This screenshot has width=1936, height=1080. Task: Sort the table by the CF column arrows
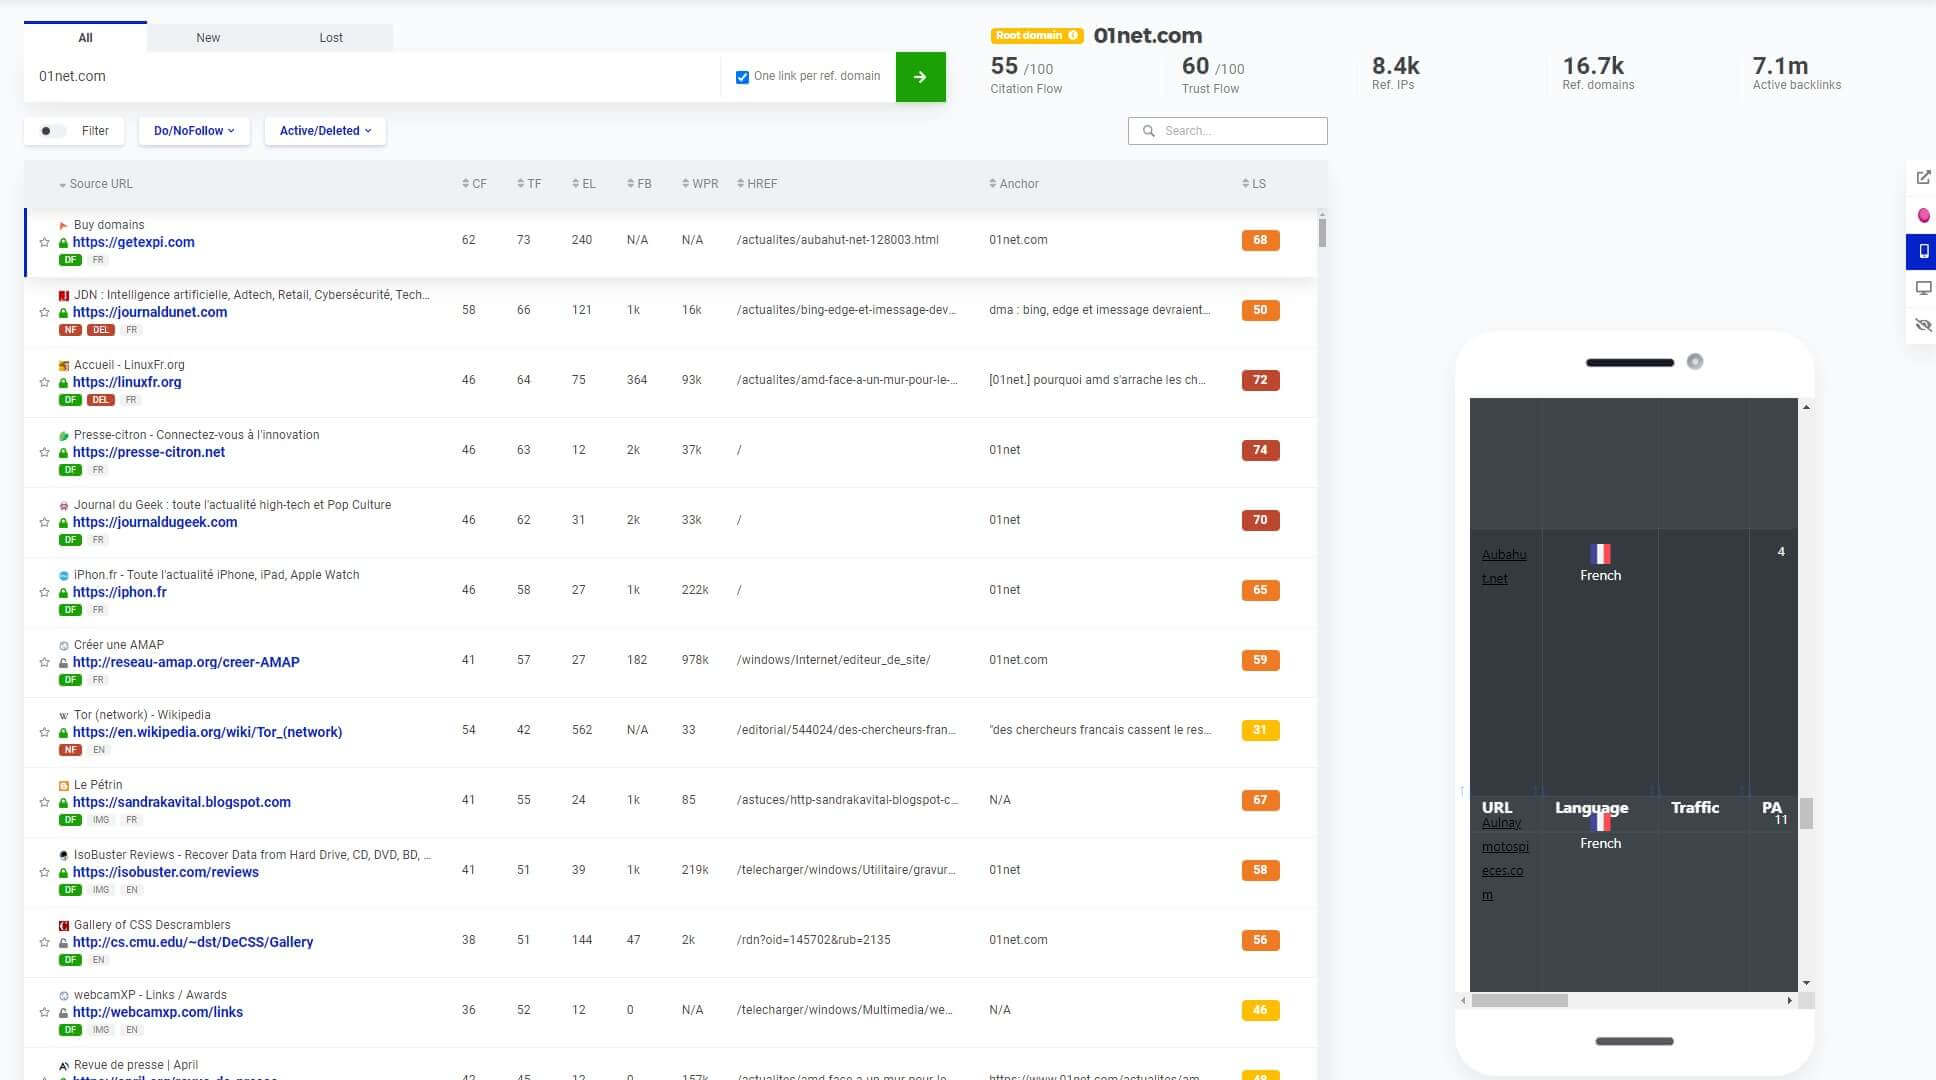pos(464,183)
